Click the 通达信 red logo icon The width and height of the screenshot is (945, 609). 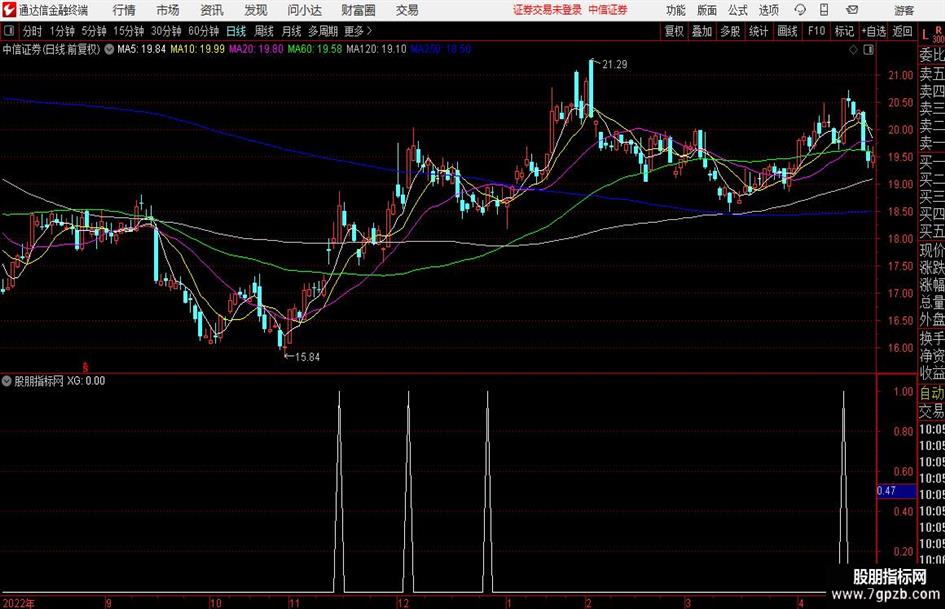[9, 10]
